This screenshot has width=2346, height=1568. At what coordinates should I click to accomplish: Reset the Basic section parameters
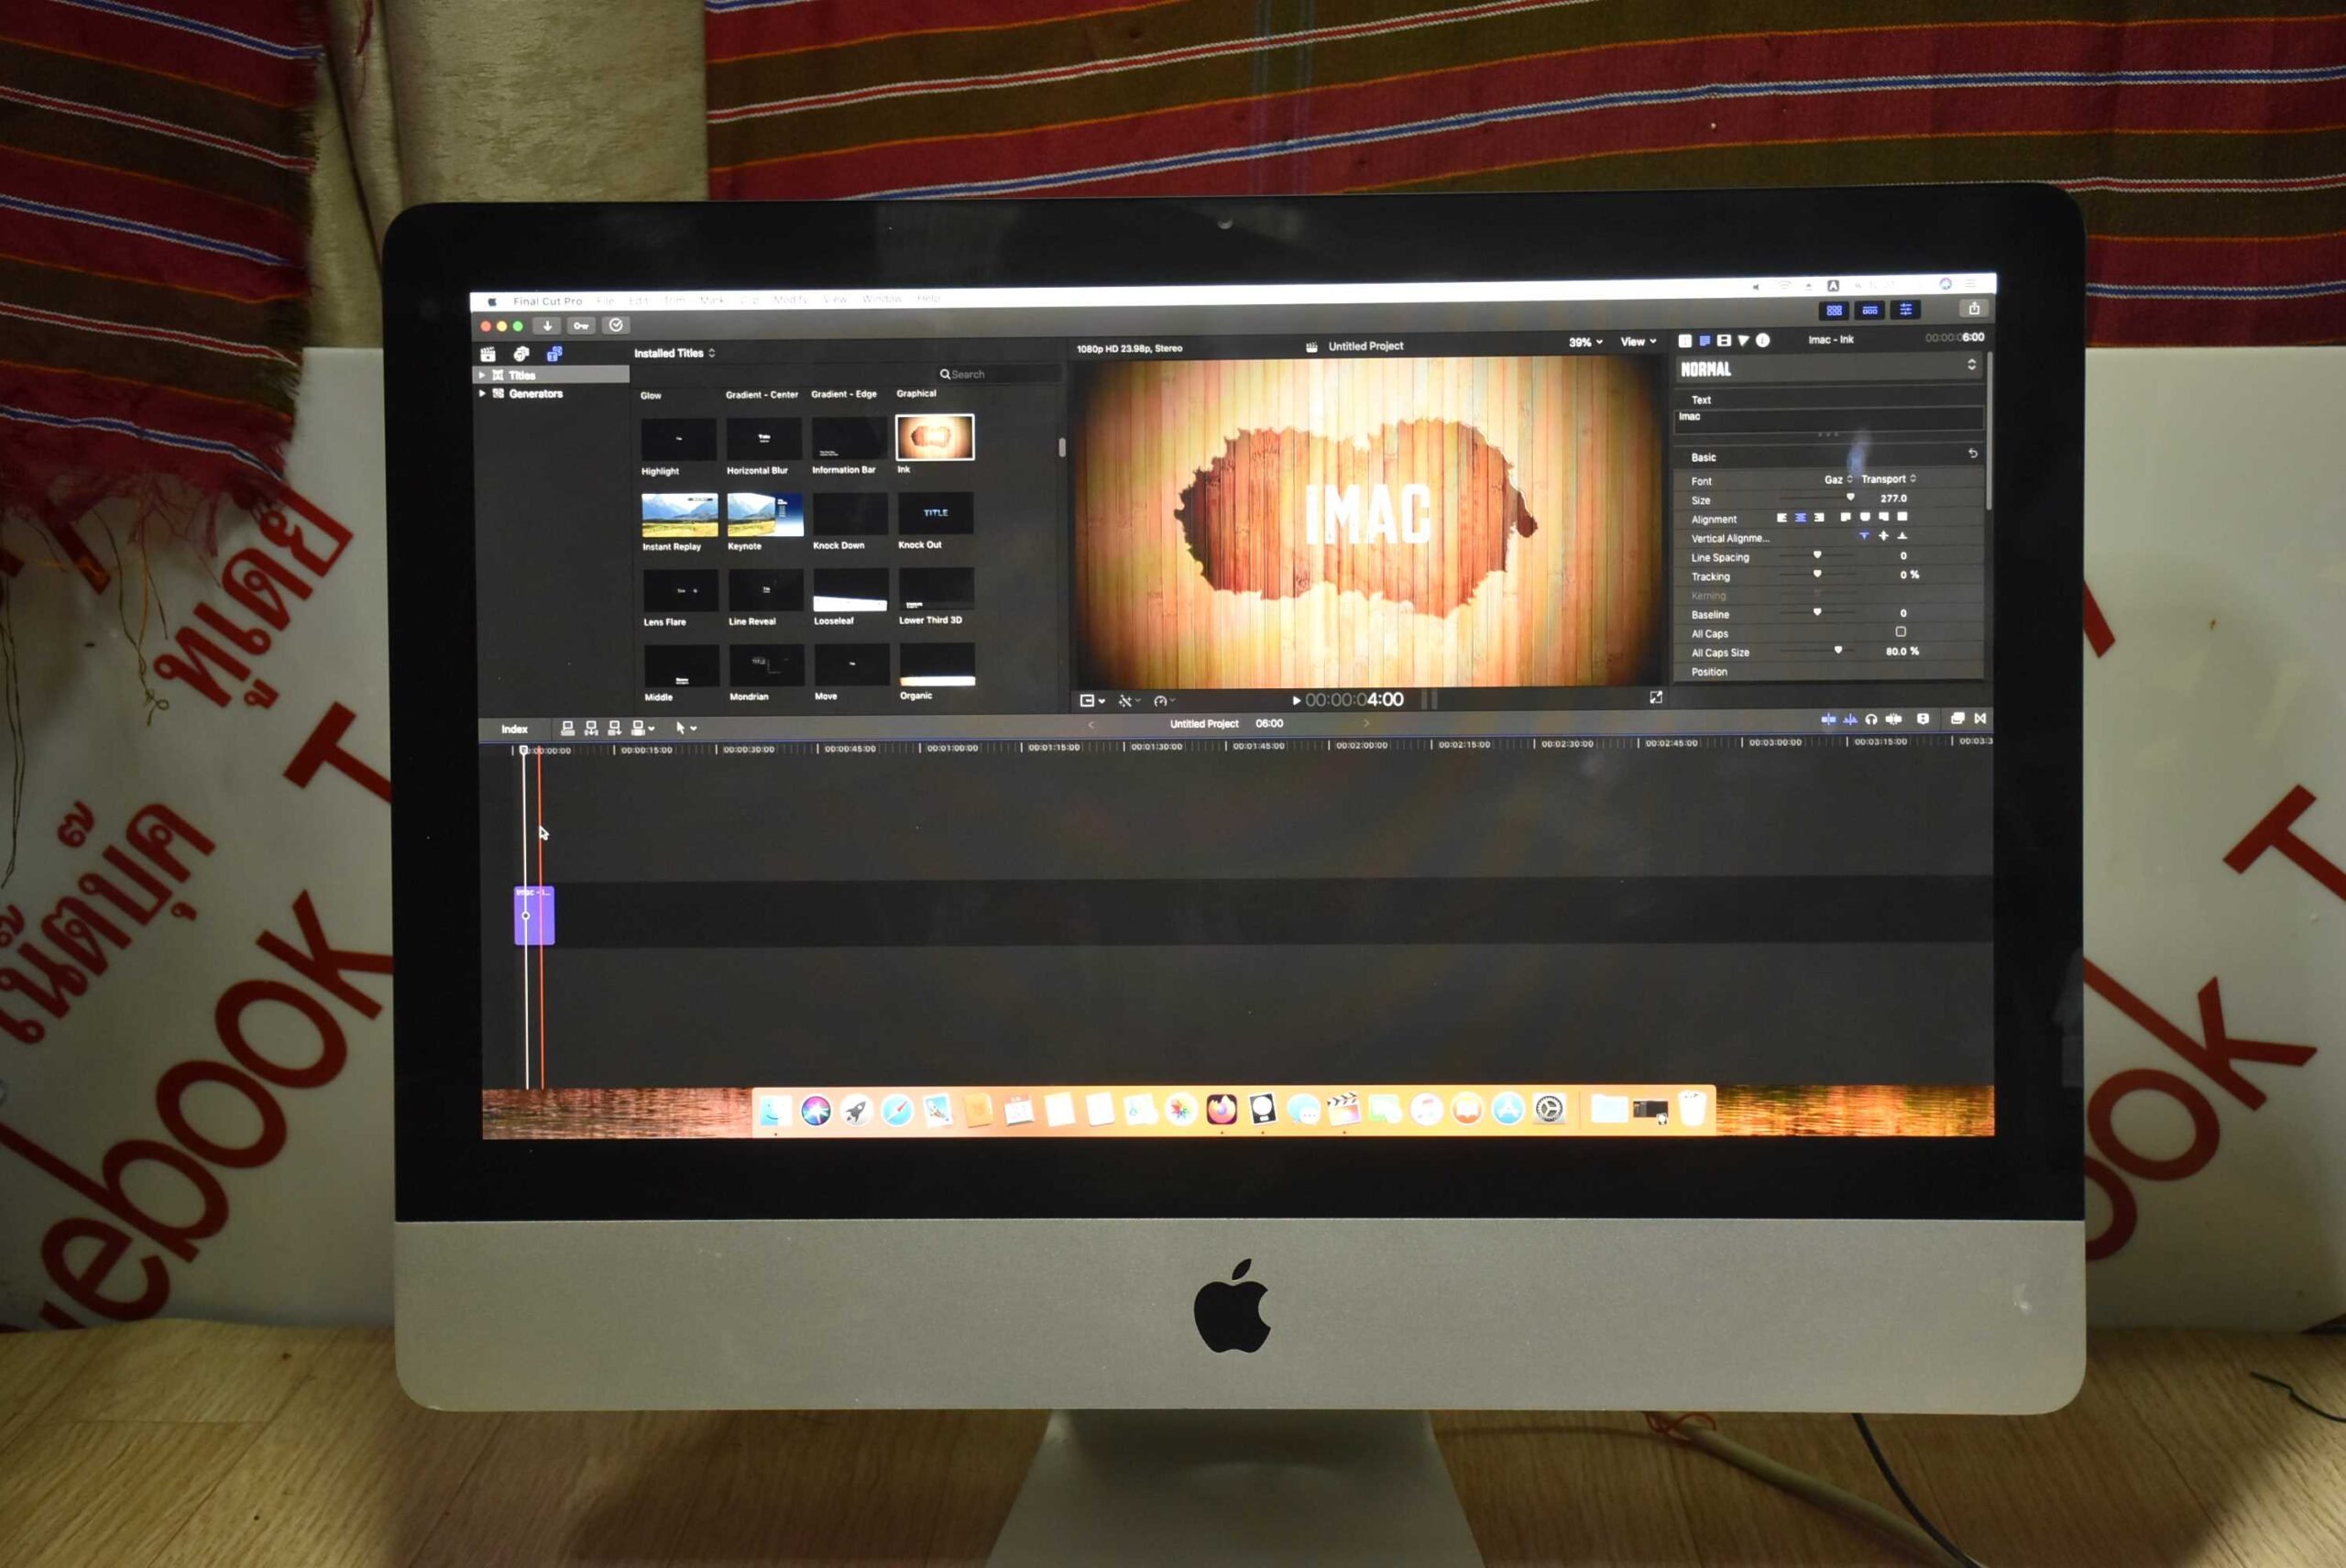pyautogui.click(x=1972, y=454)
